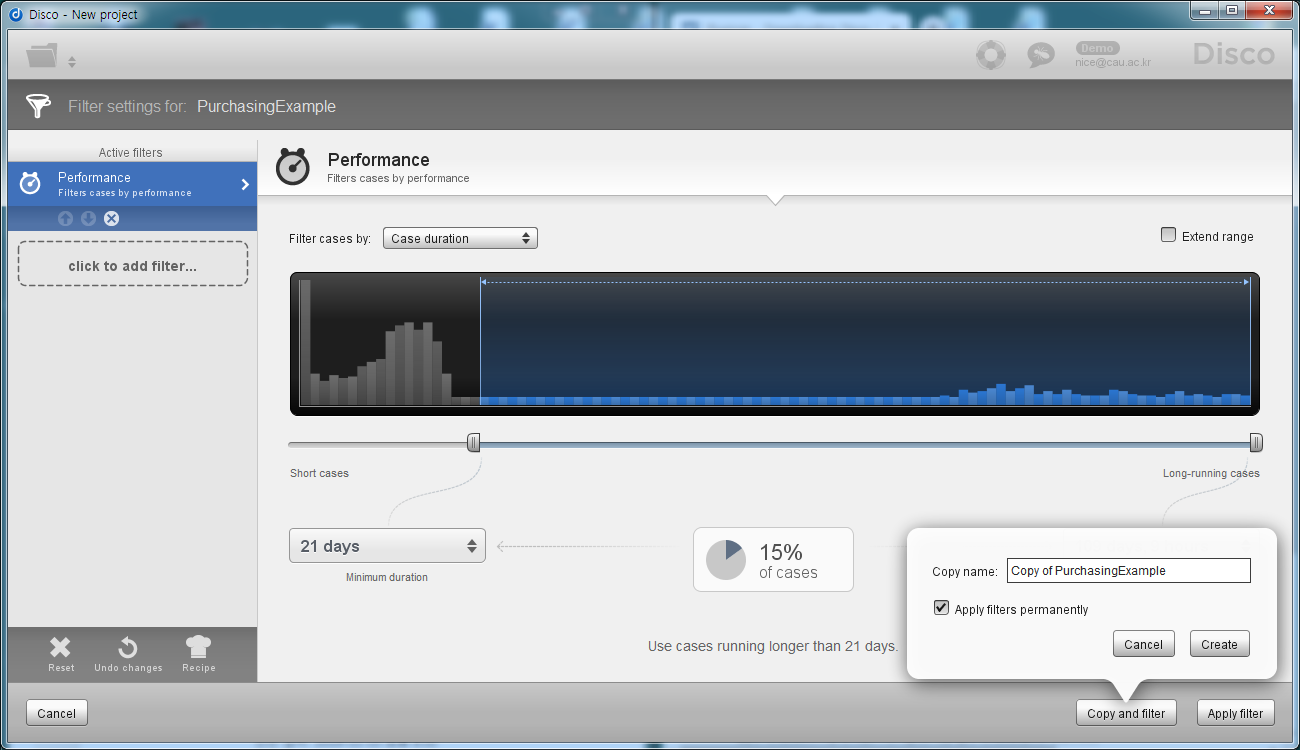1300x750 pixels.
Task: Undo changes to filters
Action: point(128,655)
